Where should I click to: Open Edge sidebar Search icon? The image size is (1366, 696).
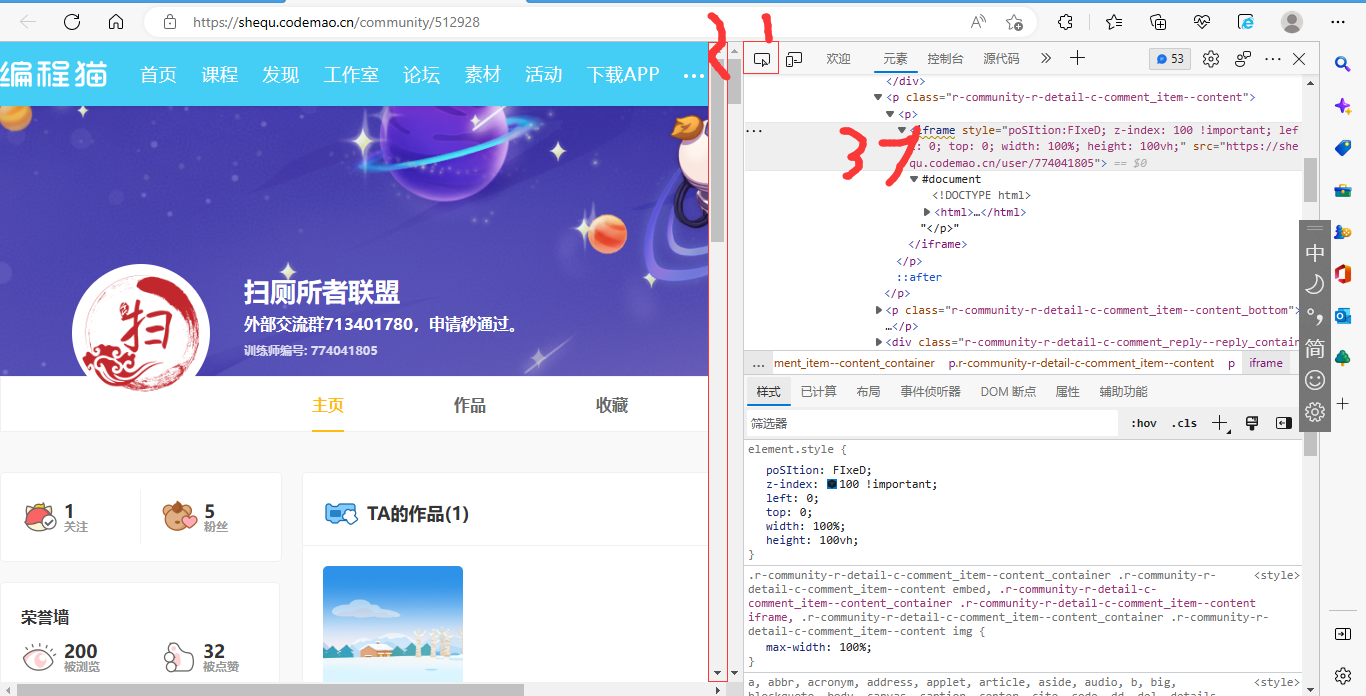click(1343, 64)
